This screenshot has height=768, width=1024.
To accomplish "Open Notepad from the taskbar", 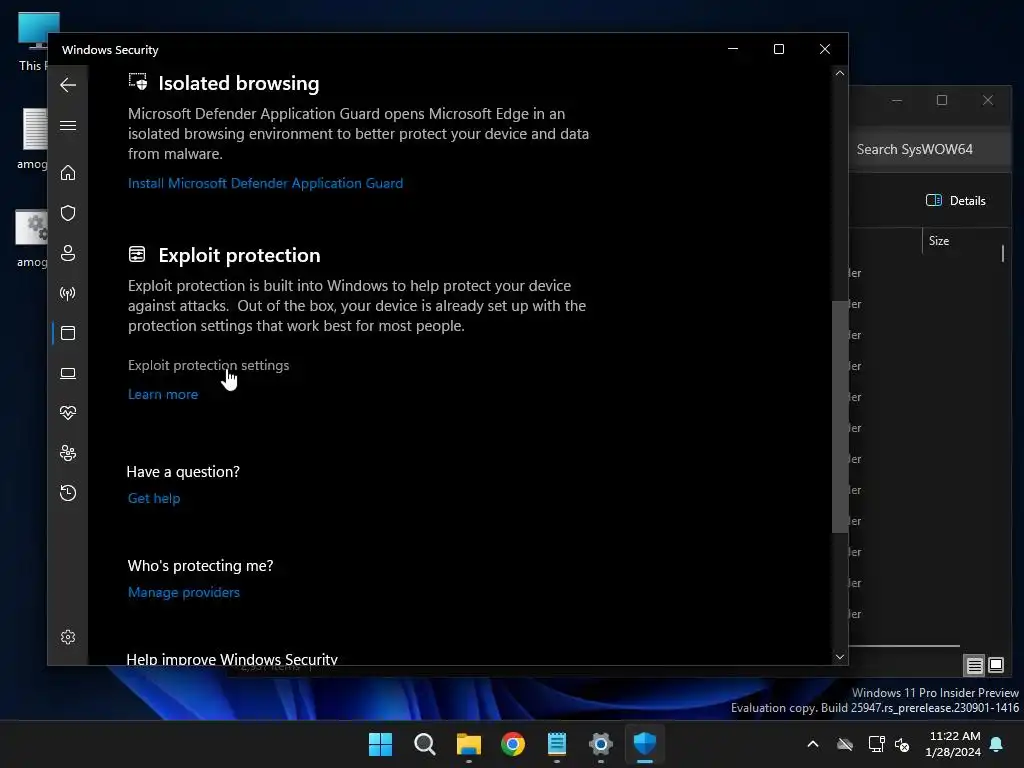I will pyautogui.click(x=556, y=744).
